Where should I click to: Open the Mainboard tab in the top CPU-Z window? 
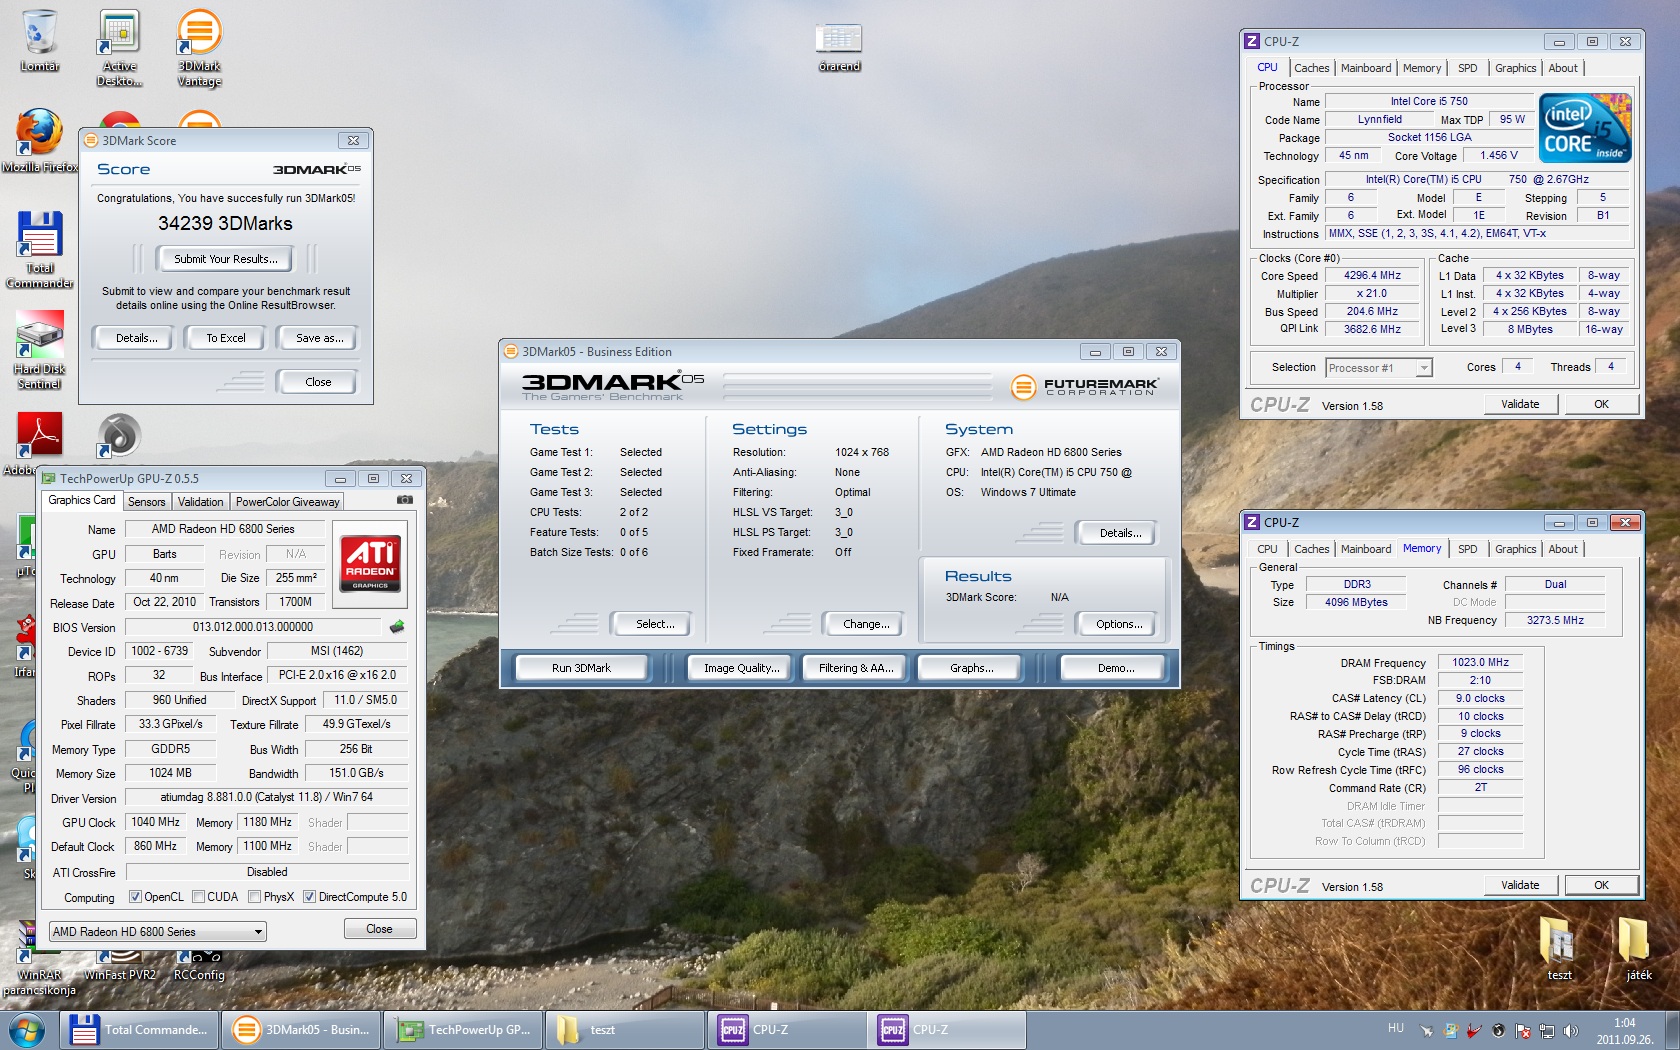(1365, 68)
